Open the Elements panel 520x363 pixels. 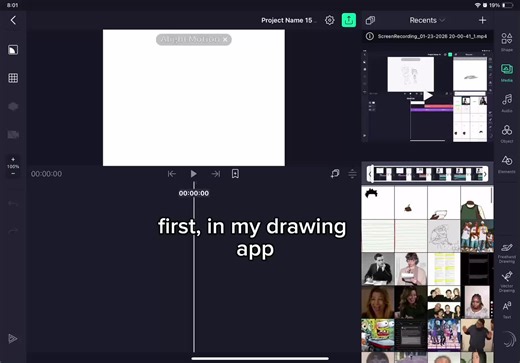pos(507,164)
